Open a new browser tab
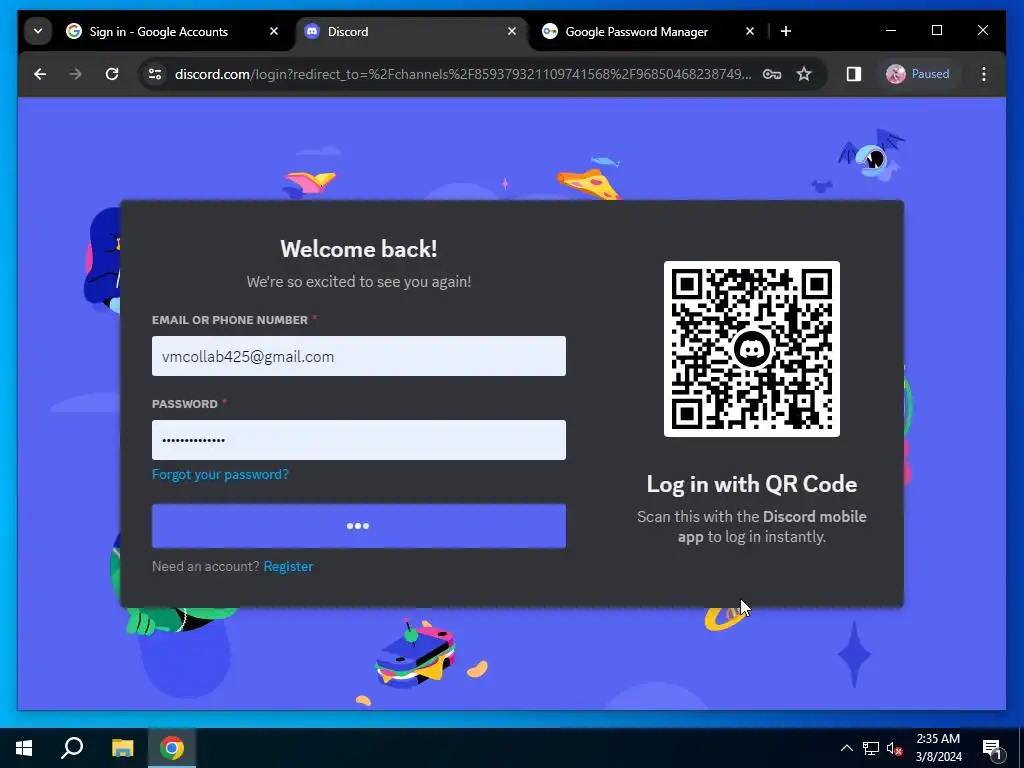 [x=786, y=31]
